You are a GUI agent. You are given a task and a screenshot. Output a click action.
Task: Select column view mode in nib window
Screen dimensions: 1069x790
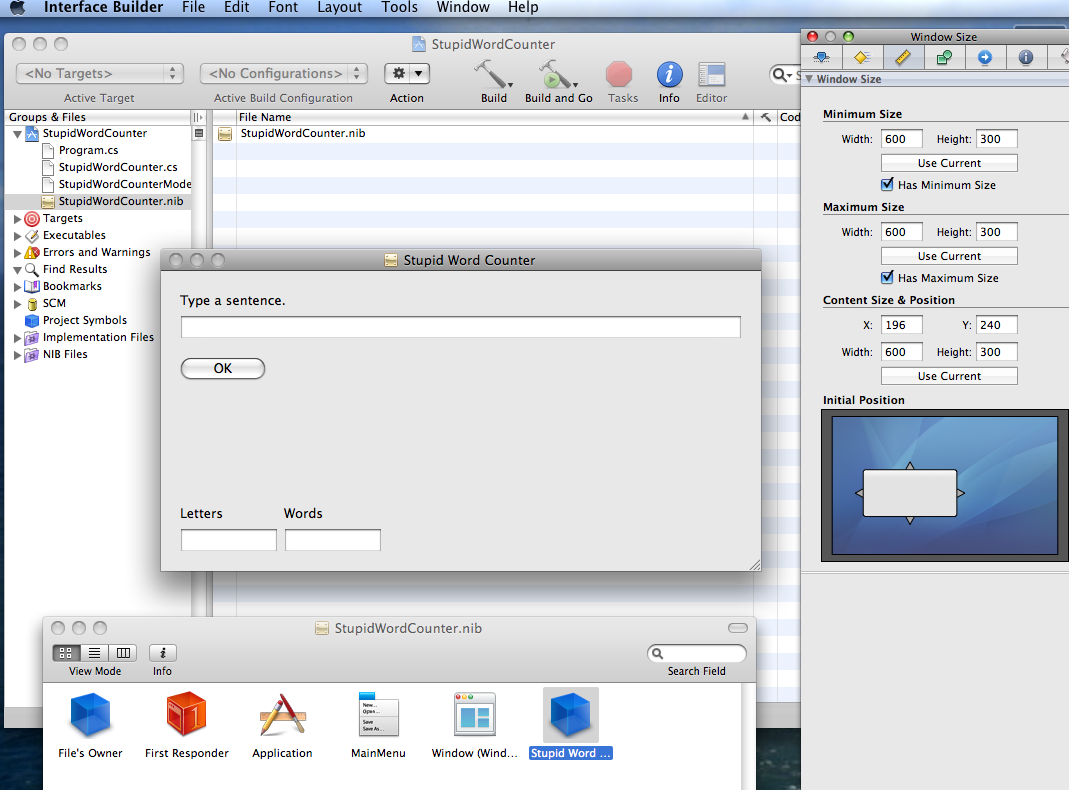point(123,653)
